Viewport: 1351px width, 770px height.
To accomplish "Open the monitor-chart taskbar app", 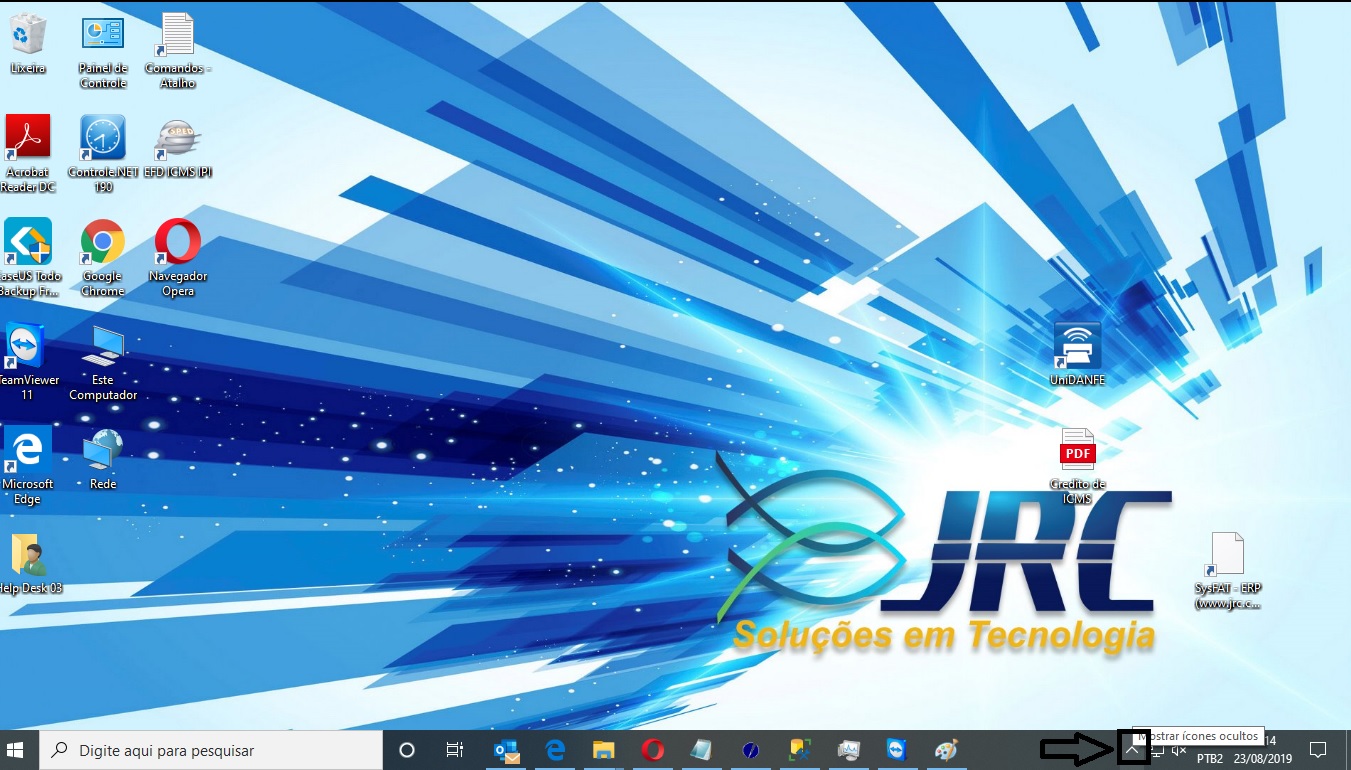I will click(x=848, y=750).
